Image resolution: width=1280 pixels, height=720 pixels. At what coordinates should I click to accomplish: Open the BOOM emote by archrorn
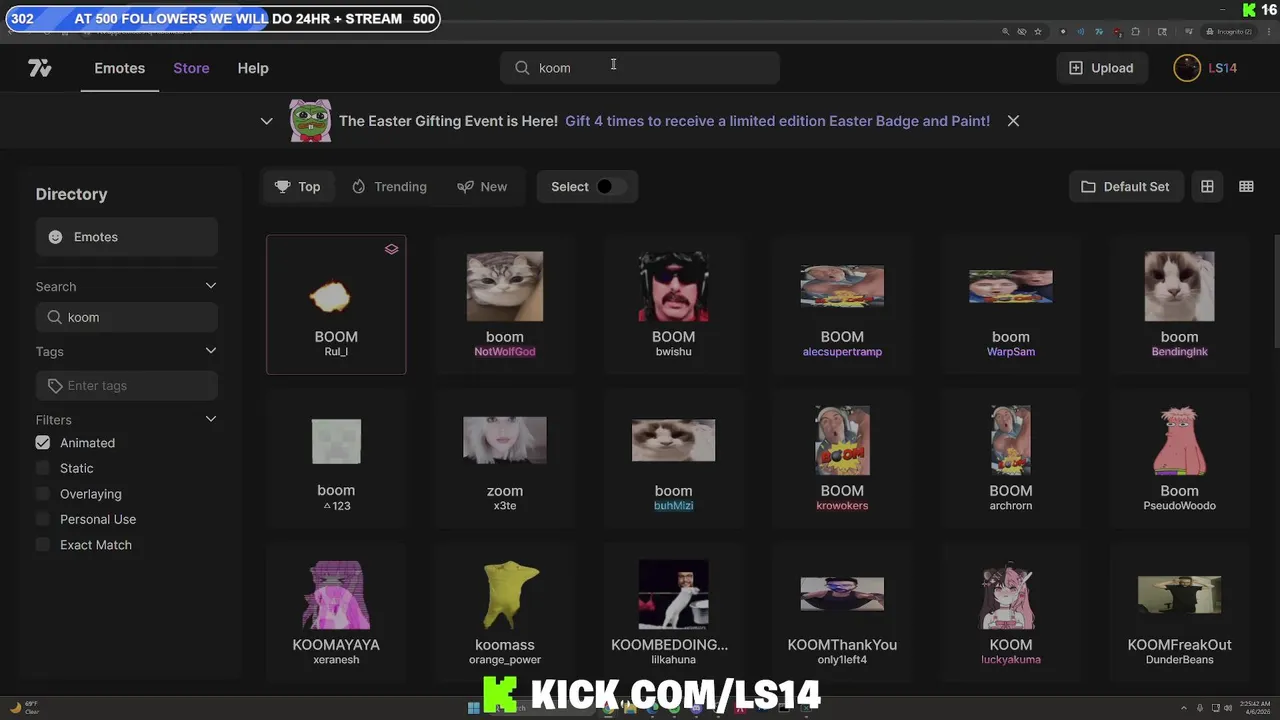point(1011,459)
